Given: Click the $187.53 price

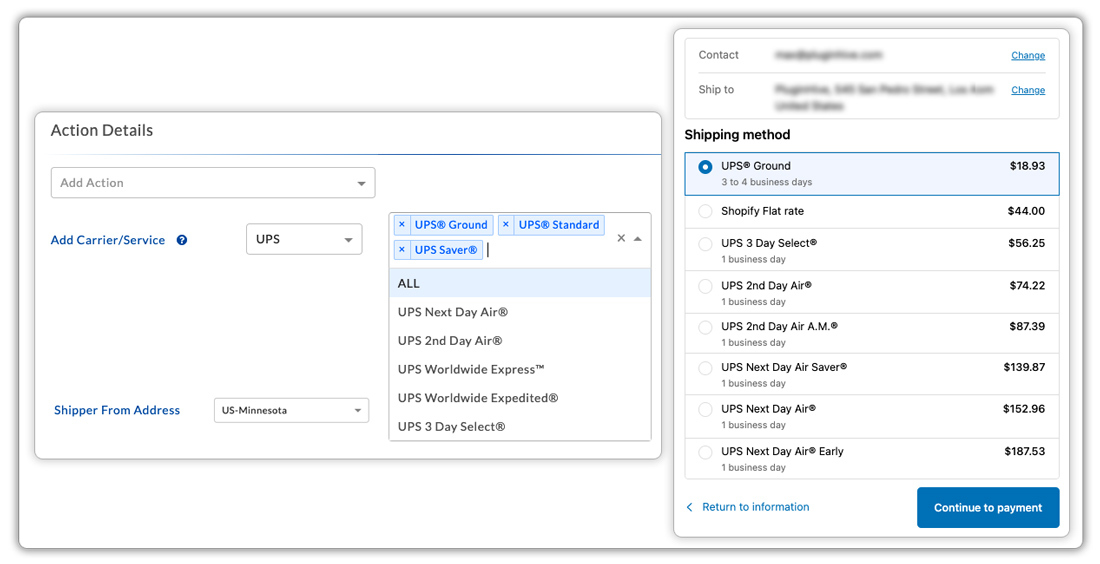Looking at the screenshot, I should coord(1024,451).
